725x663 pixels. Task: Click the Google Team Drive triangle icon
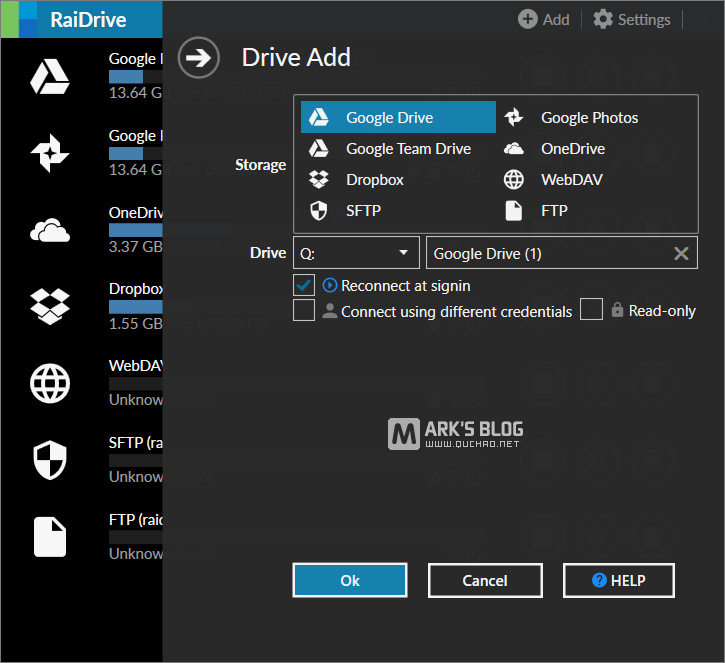pos(319,148)
